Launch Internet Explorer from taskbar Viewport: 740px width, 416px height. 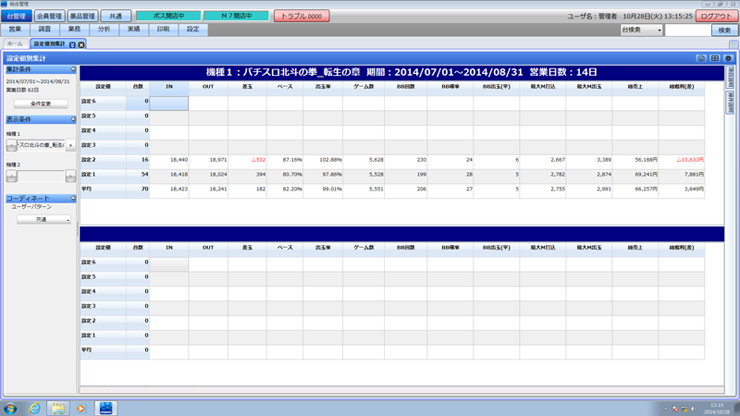[34, 408]
